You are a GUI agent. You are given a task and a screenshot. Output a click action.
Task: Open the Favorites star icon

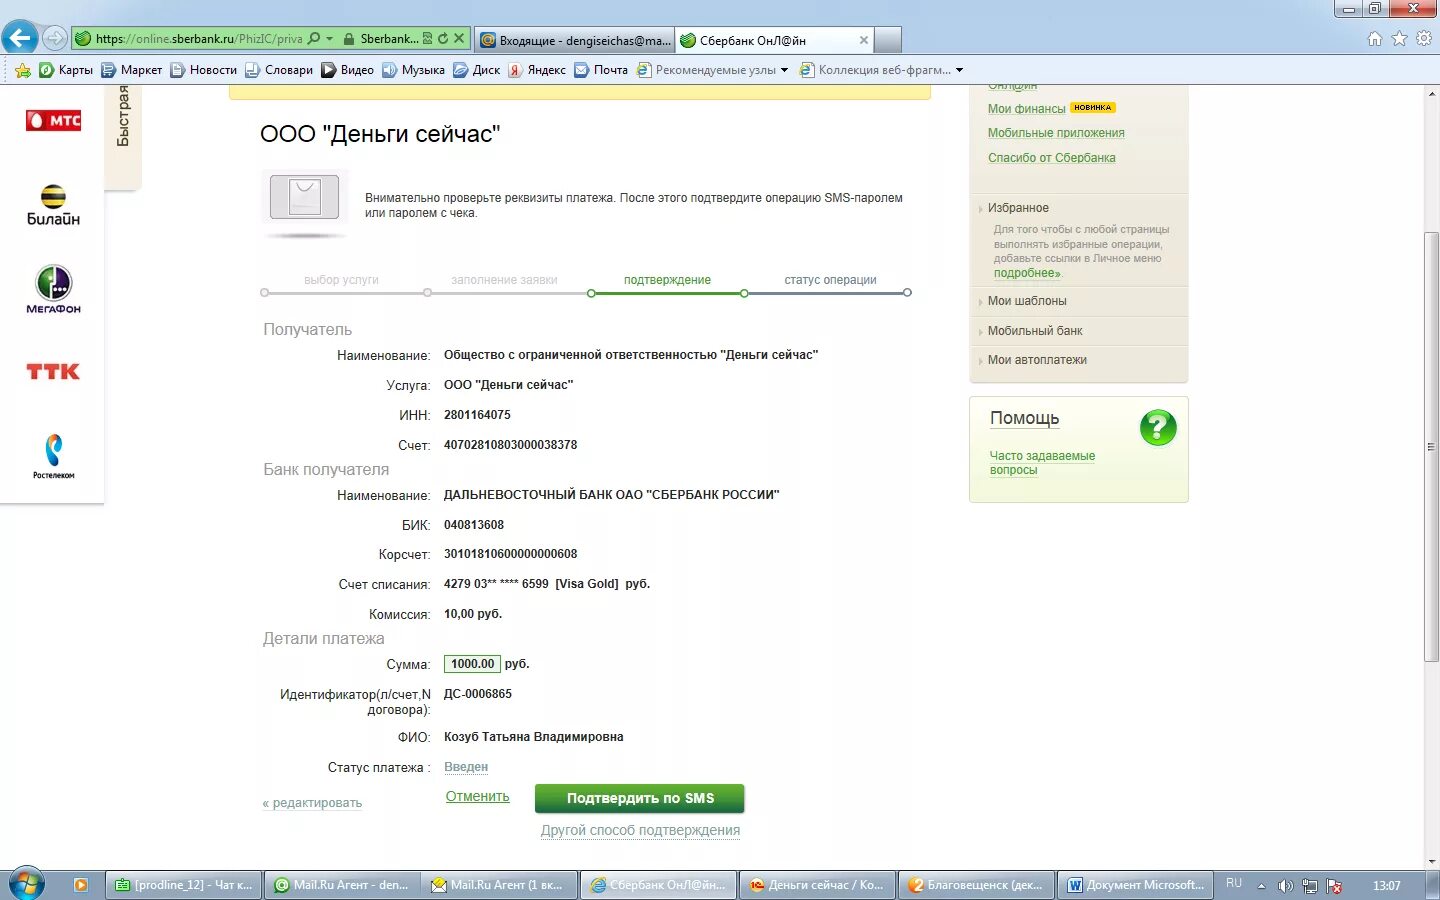[x=1399, y=39]
